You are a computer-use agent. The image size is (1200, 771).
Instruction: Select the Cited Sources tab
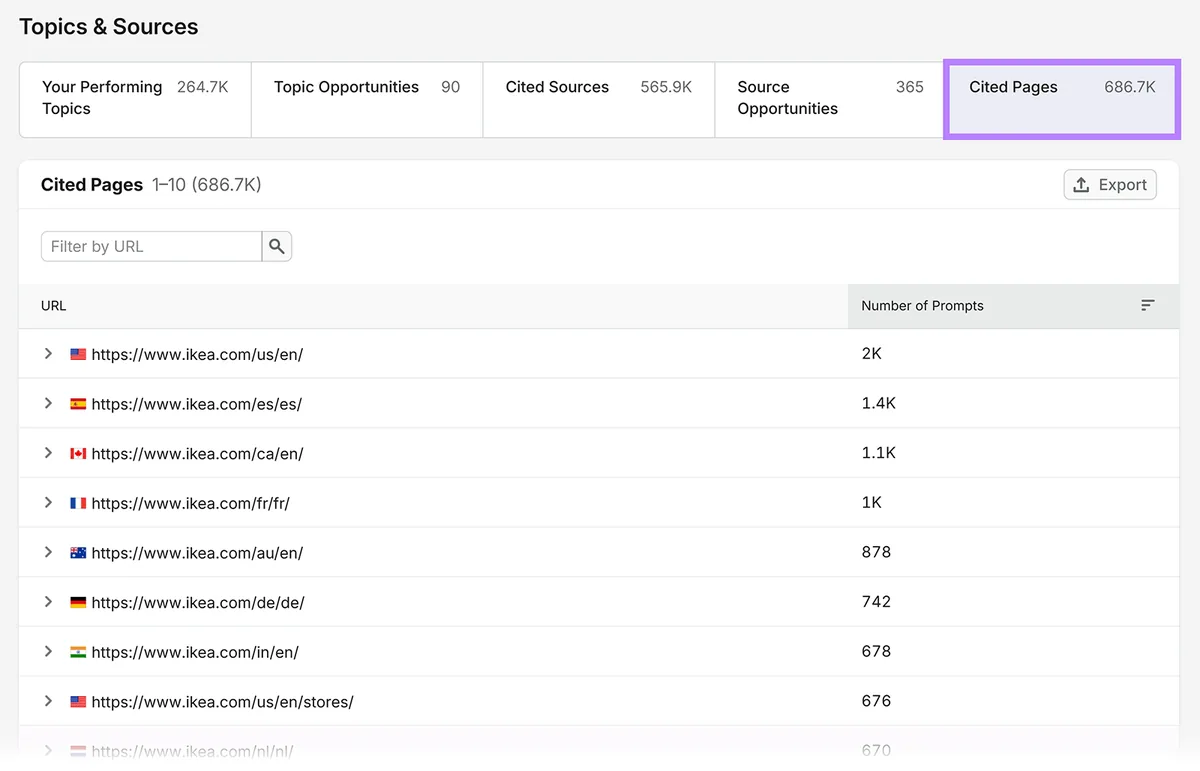599,99
